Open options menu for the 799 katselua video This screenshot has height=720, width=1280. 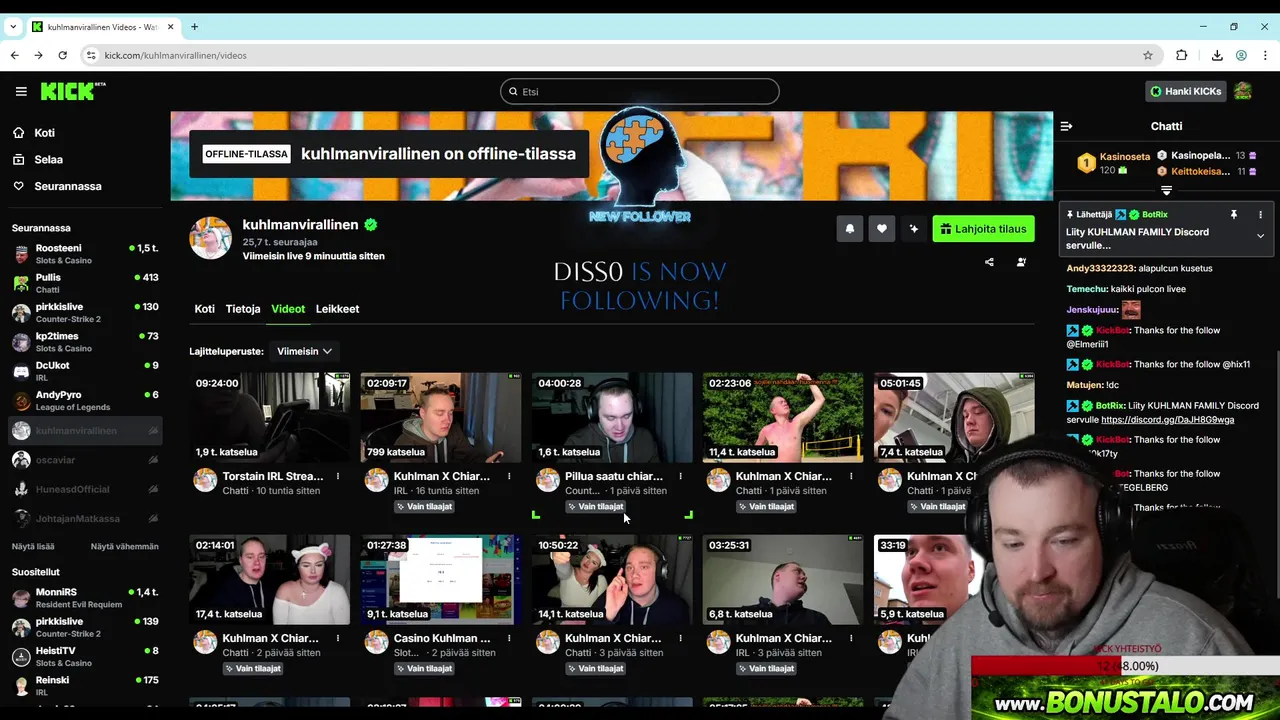509,476
